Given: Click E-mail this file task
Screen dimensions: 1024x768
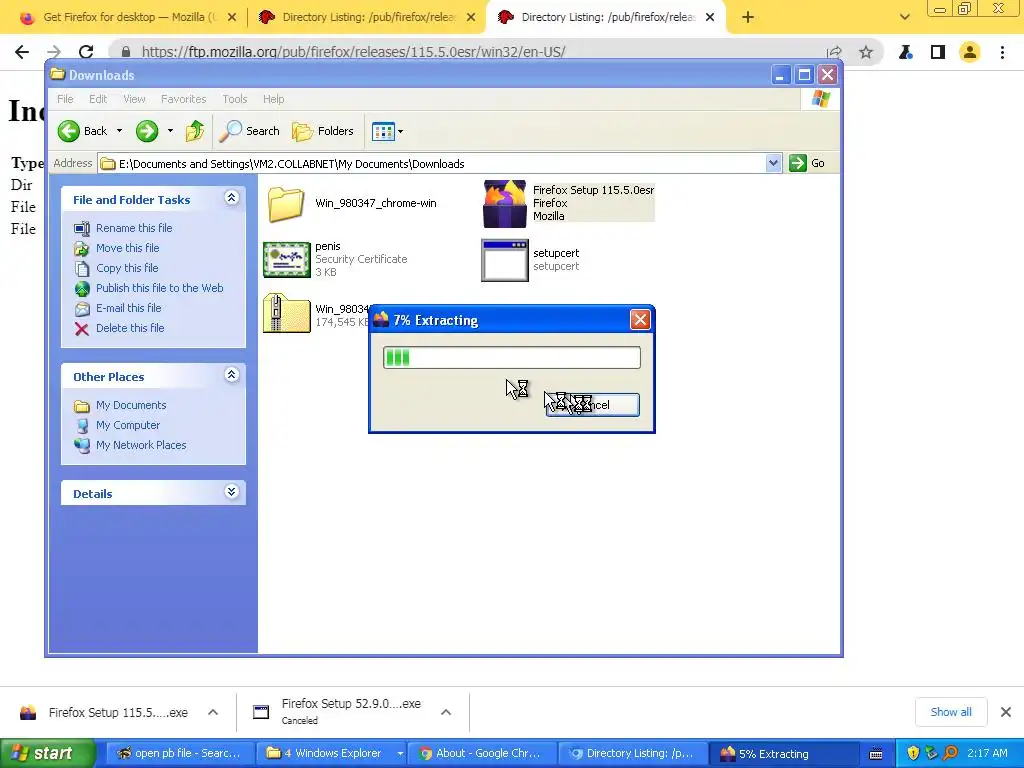Looking at the screenshot, I should [129, 308].
